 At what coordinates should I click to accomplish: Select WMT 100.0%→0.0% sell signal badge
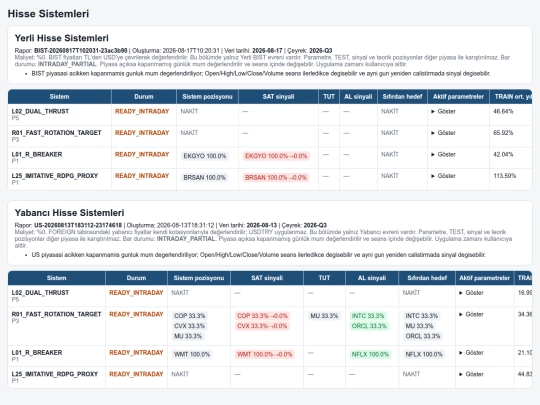[x=264, y=354]
